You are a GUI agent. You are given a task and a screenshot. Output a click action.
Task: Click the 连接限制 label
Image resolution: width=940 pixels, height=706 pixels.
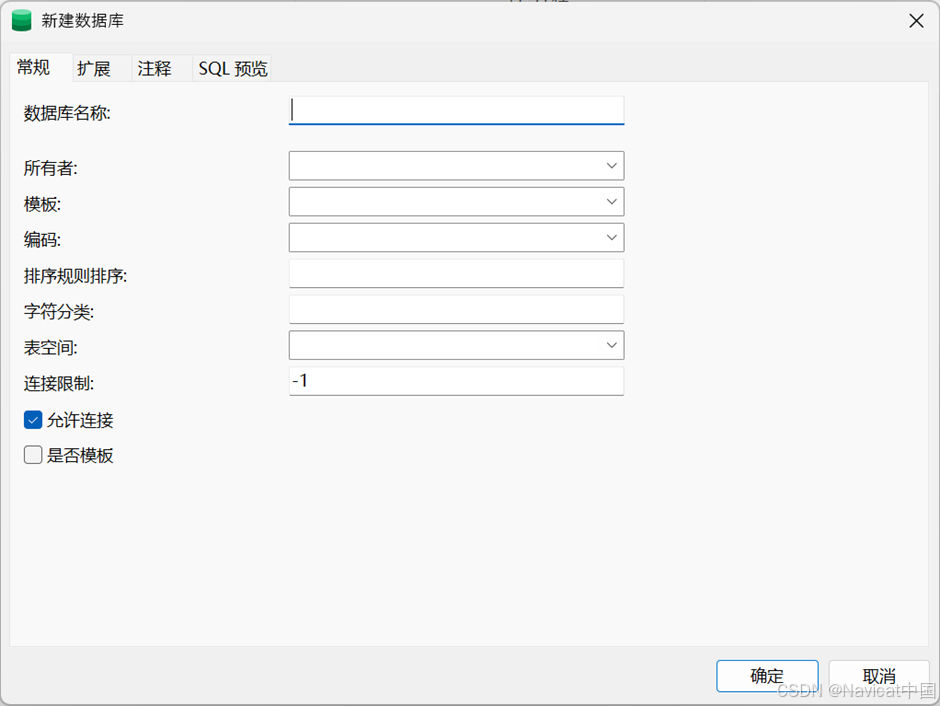(59, 384)
